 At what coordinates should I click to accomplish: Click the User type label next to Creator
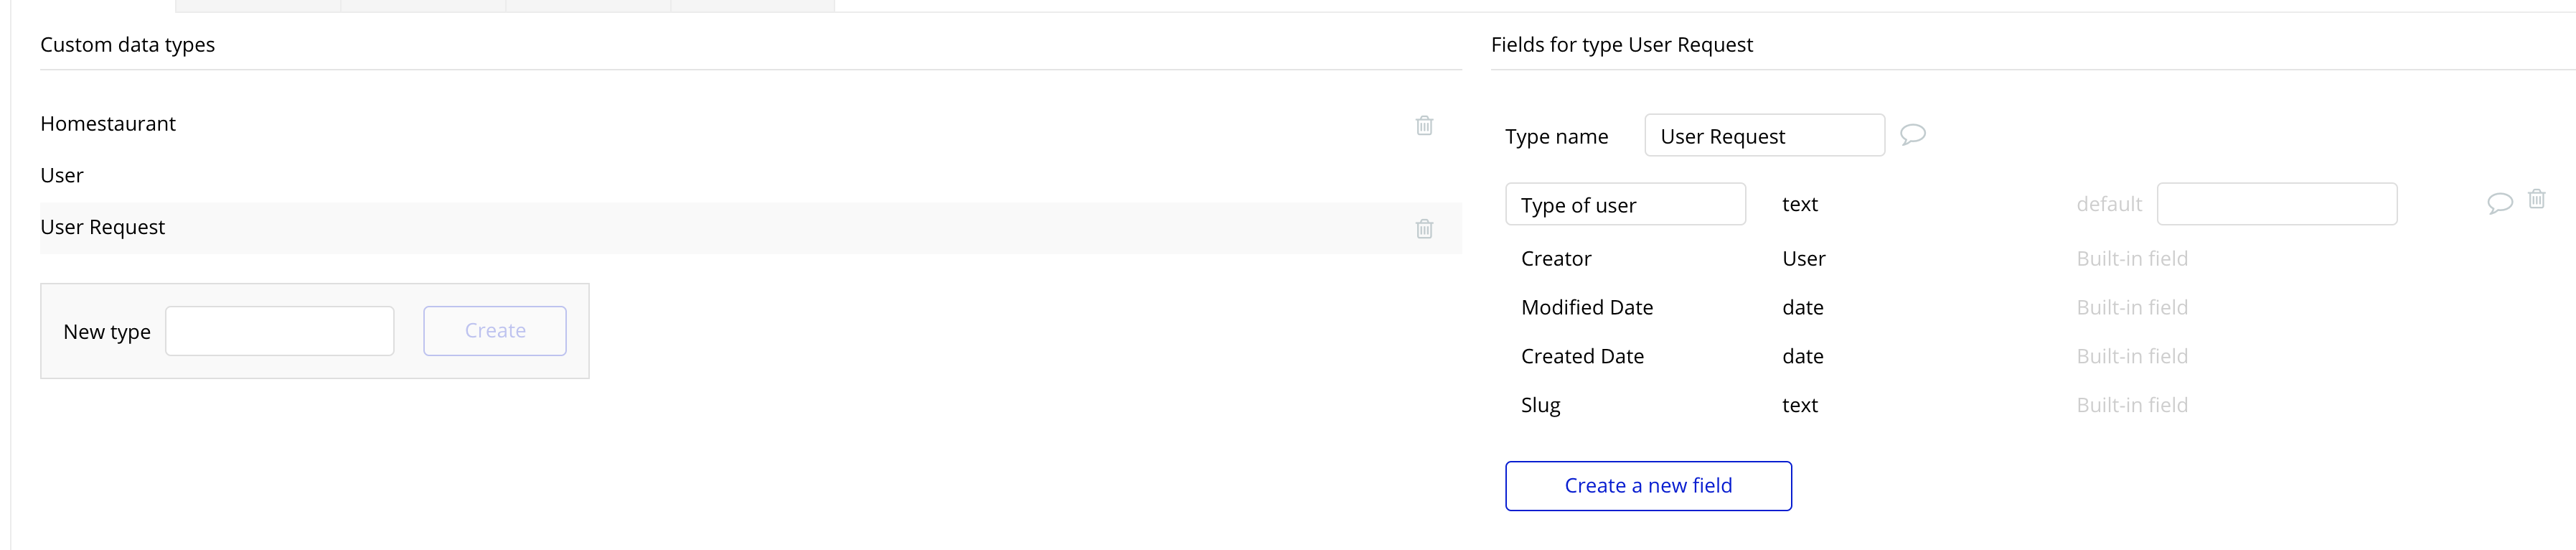(x=1803, y=259)
